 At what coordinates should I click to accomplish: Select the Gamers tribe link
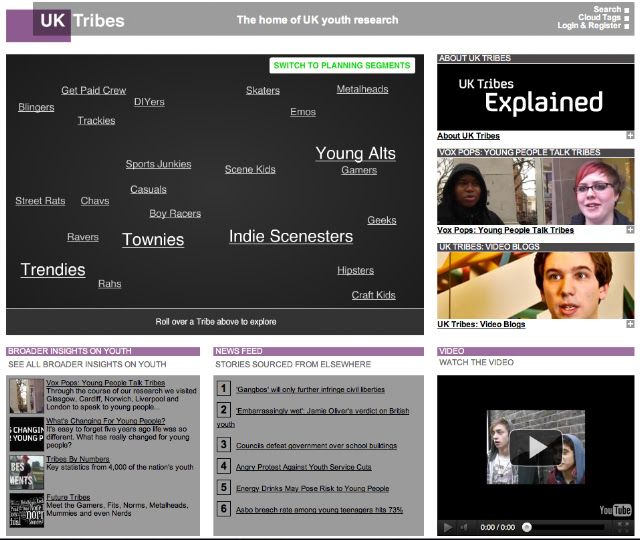pos(359,170)
